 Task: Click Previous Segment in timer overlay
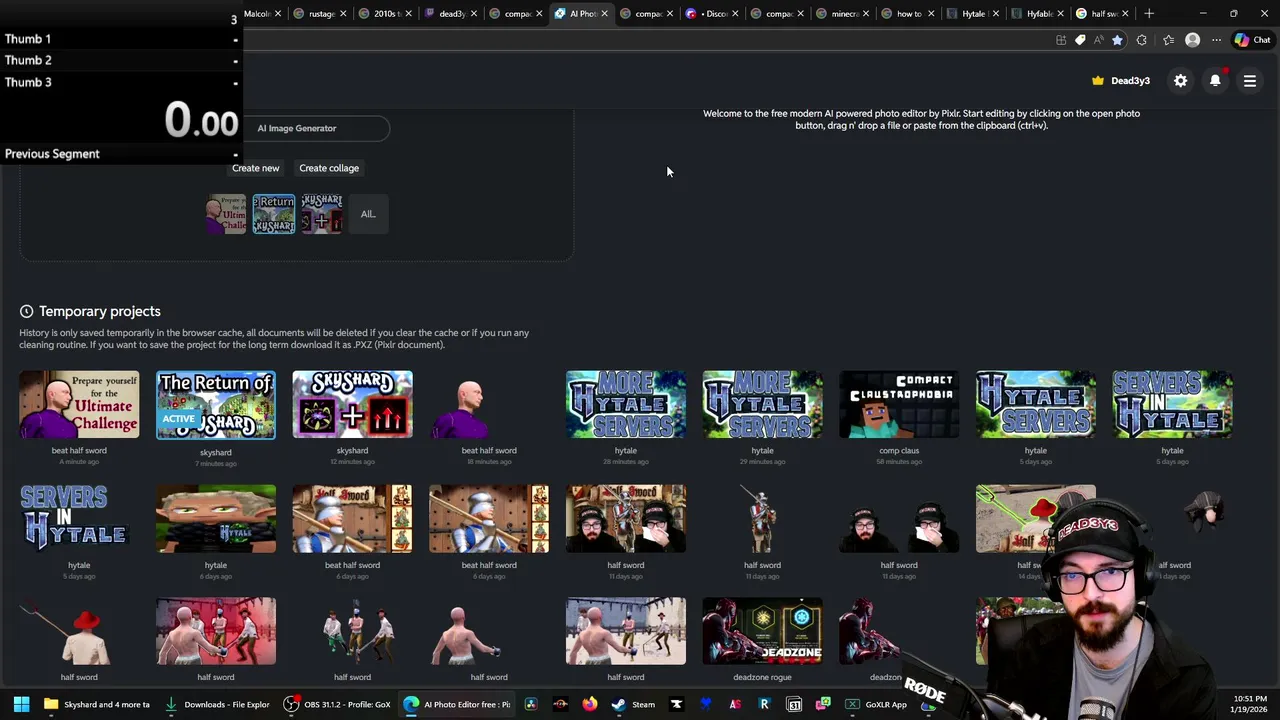(x=121, y=154)
